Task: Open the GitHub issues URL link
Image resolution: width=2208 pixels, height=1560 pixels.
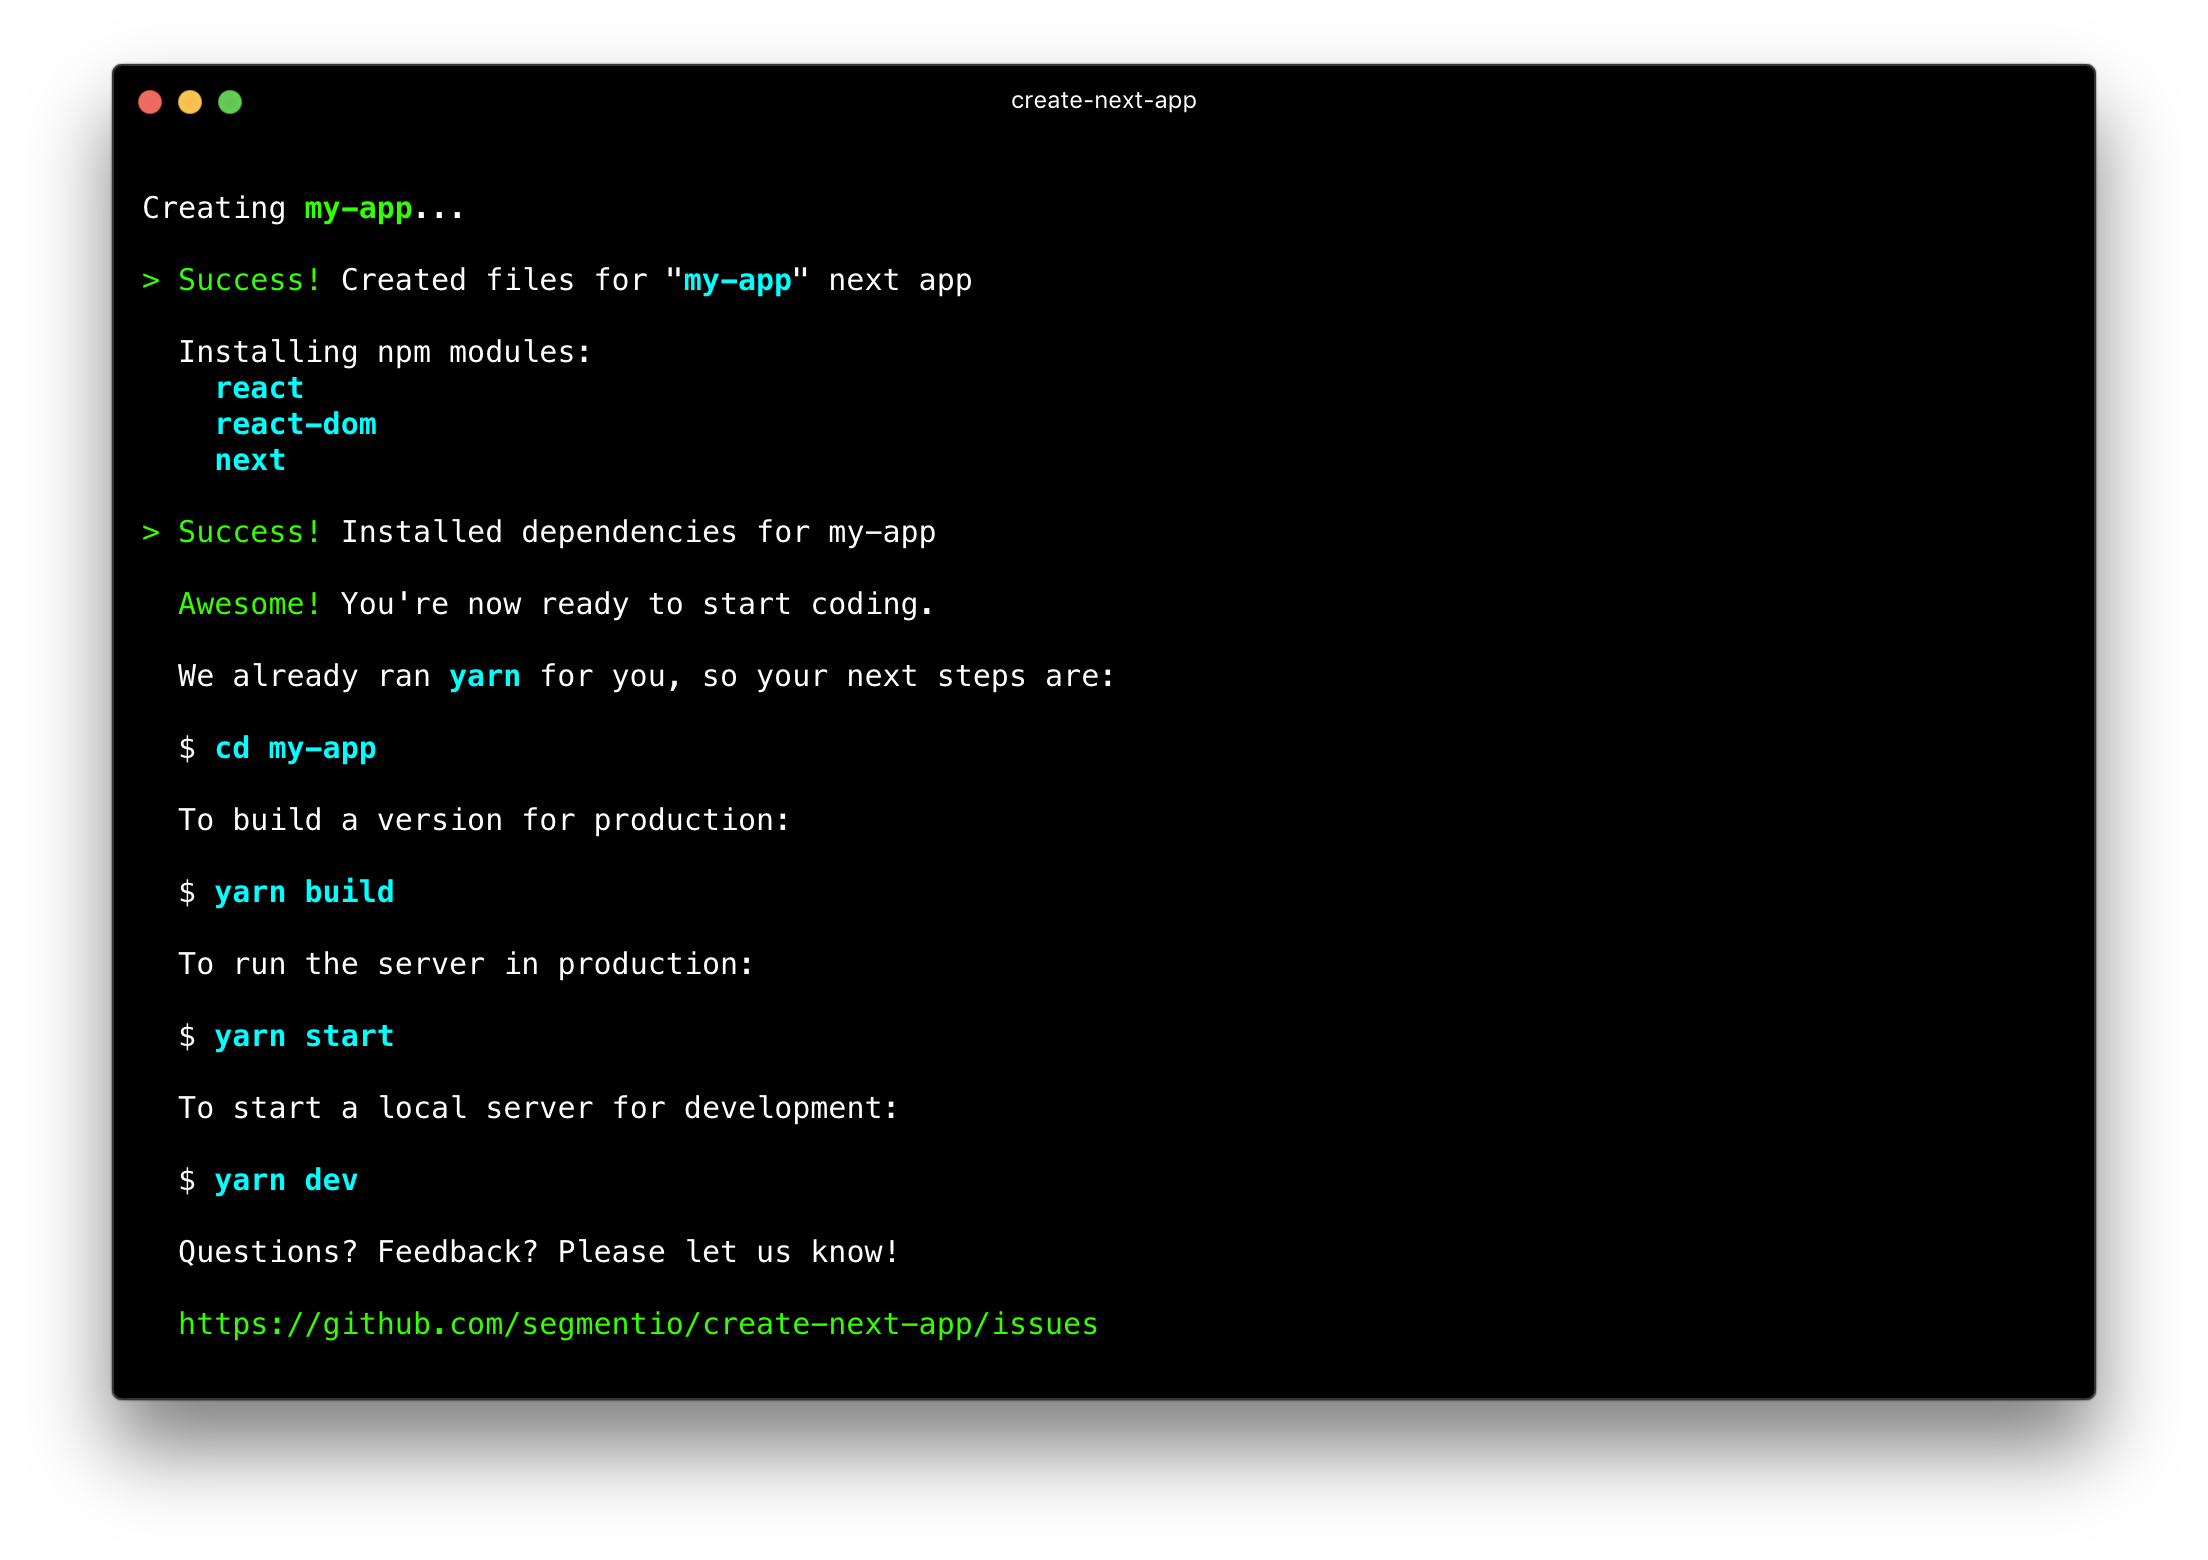Action: (637, 1324)
